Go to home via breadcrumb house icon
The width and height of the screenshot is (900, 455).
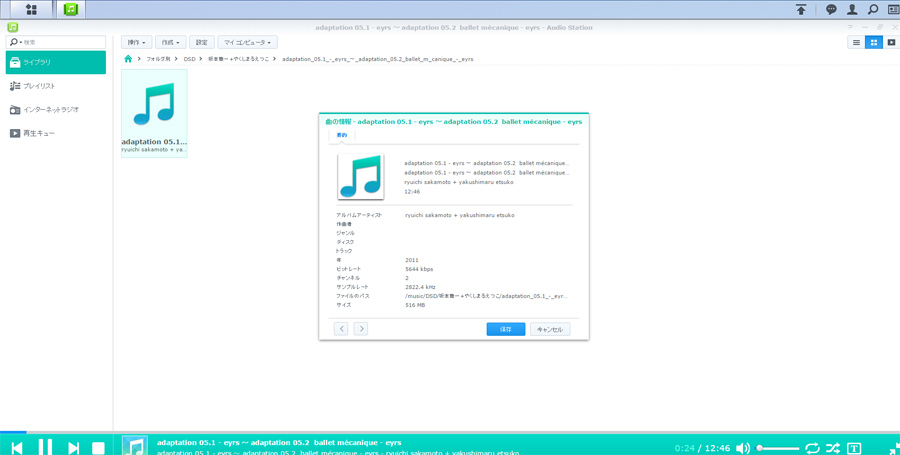[128, 59]
